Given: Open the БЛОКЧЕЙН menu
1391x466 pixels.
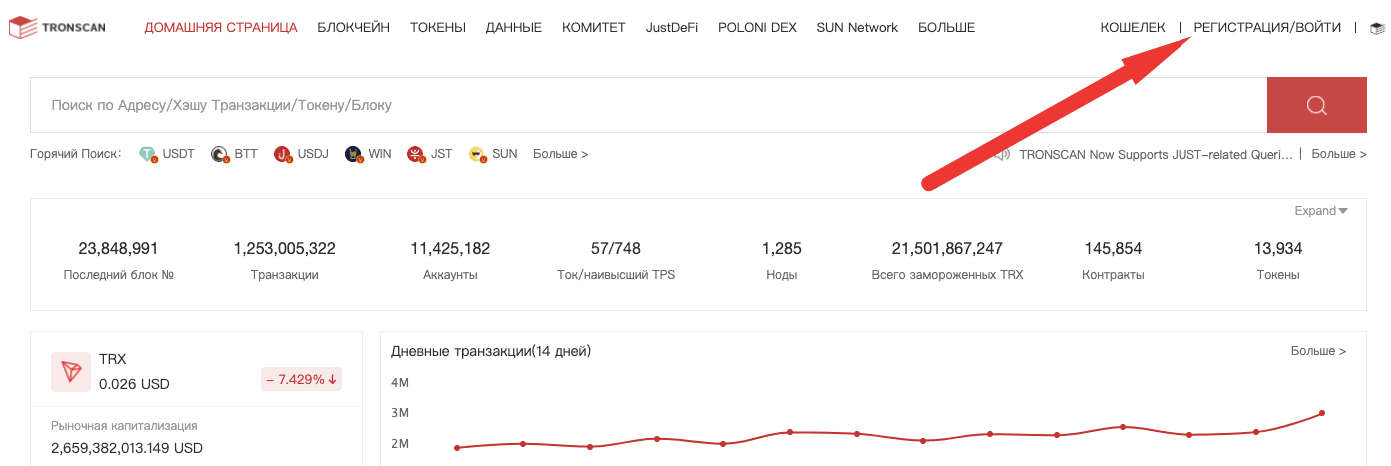Looking at the screenshot, I should pos(353,28).
